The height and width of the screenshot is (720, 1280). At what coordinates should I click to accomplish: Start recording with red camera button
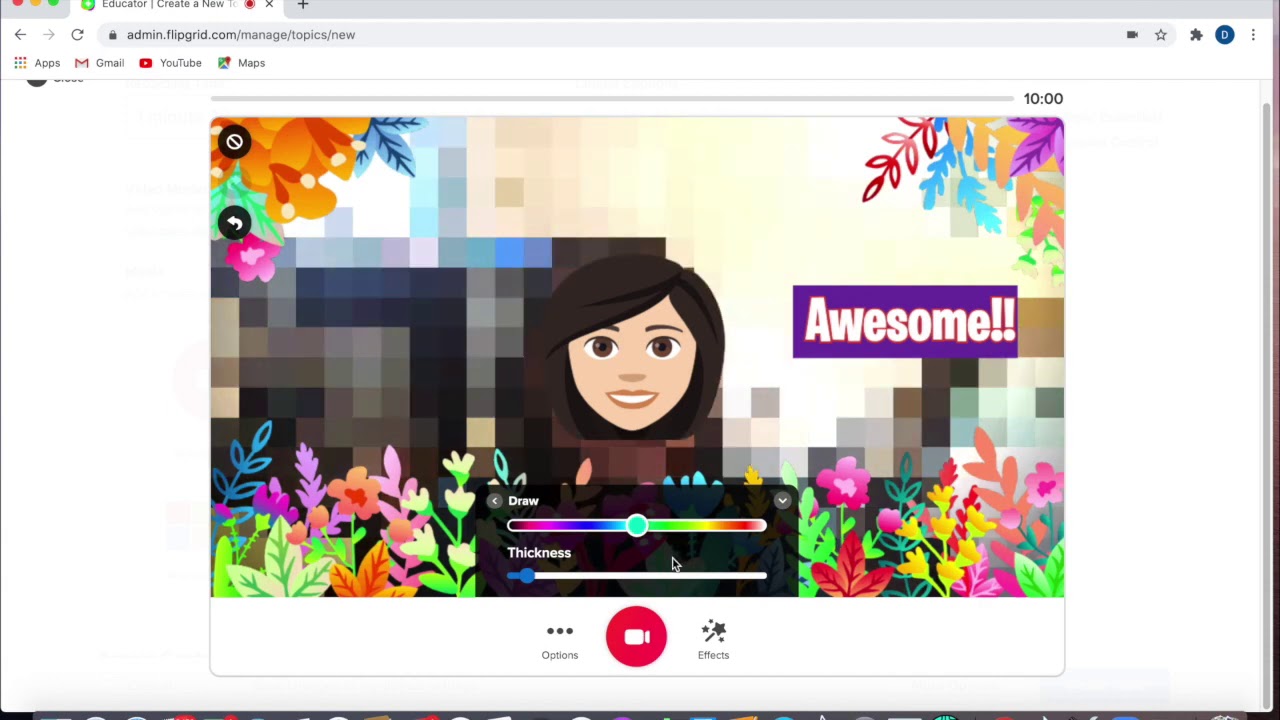click(636, 637)
